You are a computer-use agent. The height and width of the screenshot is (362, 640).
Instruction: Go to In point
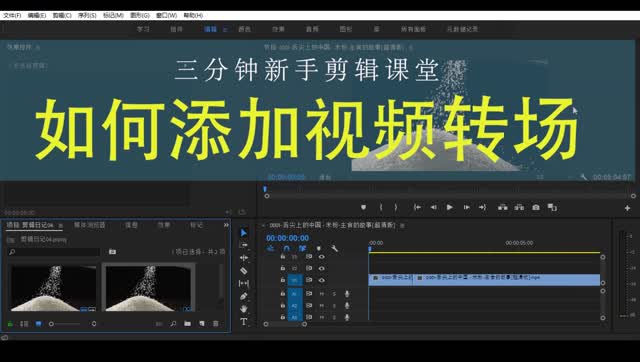(417, 207)
